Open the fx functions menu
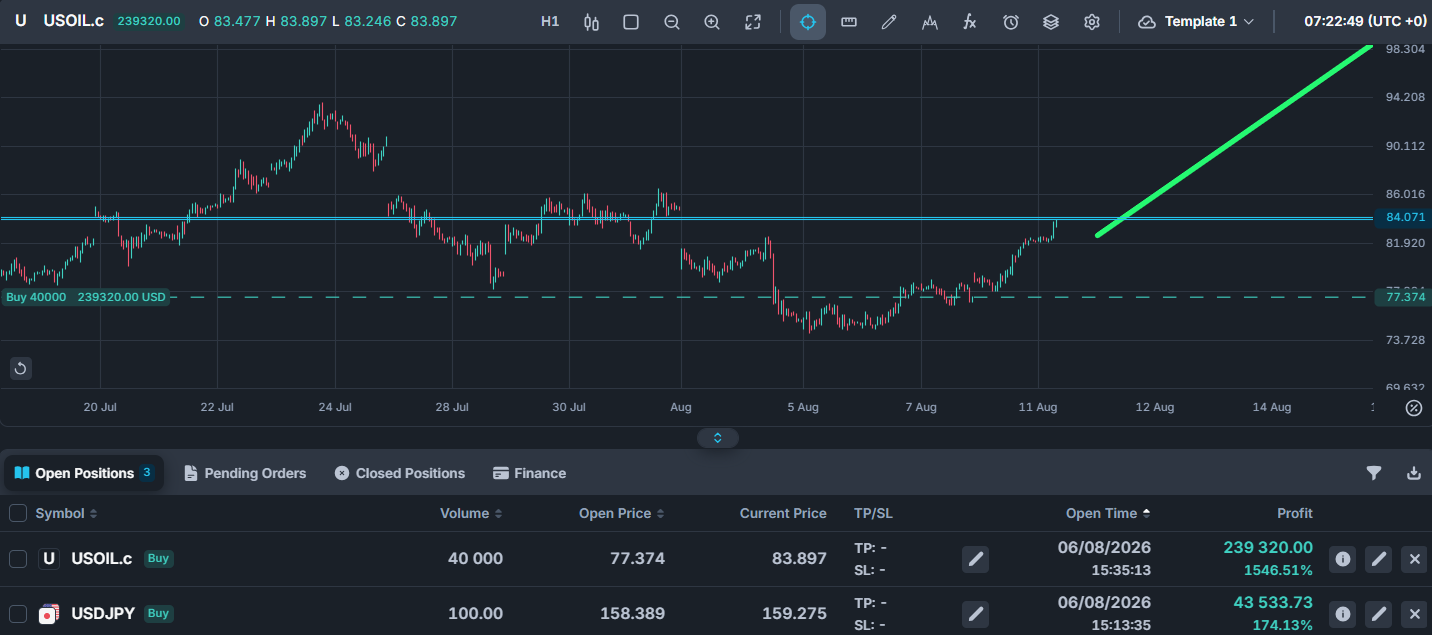This screenshot has width=1432, height=635. coord(970,22)
